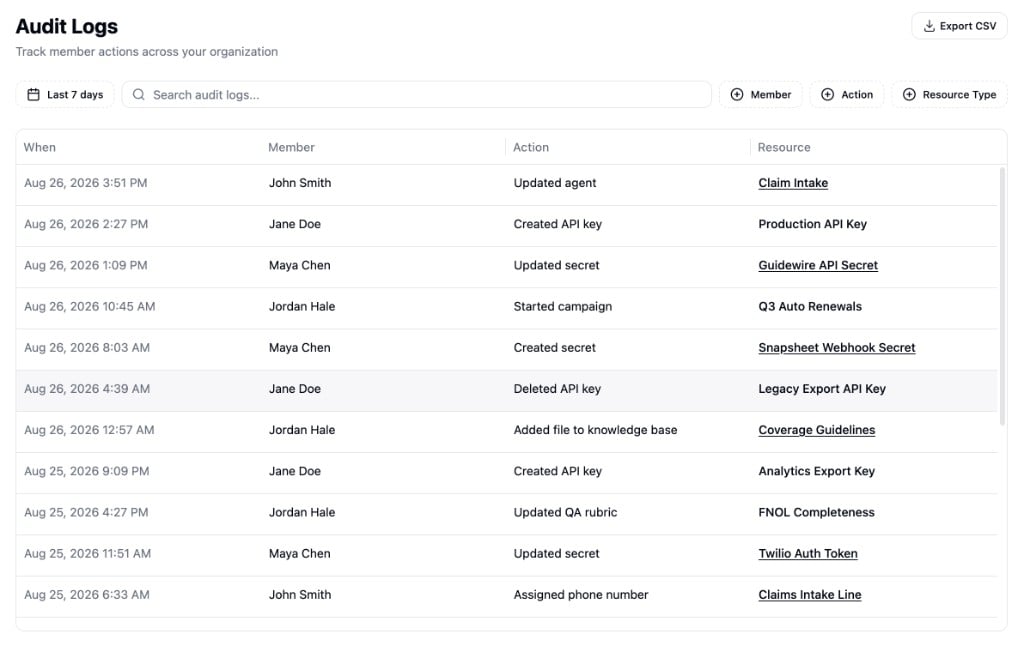Click John Smith in Updated agent row

[x=300, y=184]
